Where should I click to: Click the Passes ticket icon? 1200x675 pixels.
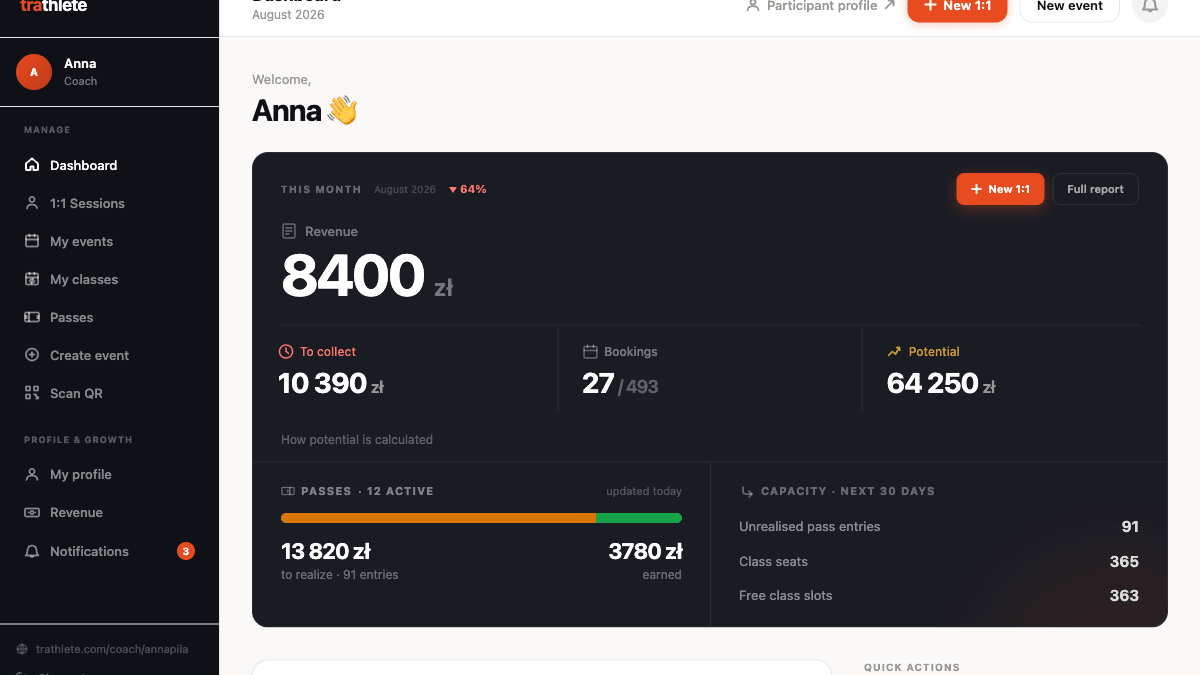(32, 317)
